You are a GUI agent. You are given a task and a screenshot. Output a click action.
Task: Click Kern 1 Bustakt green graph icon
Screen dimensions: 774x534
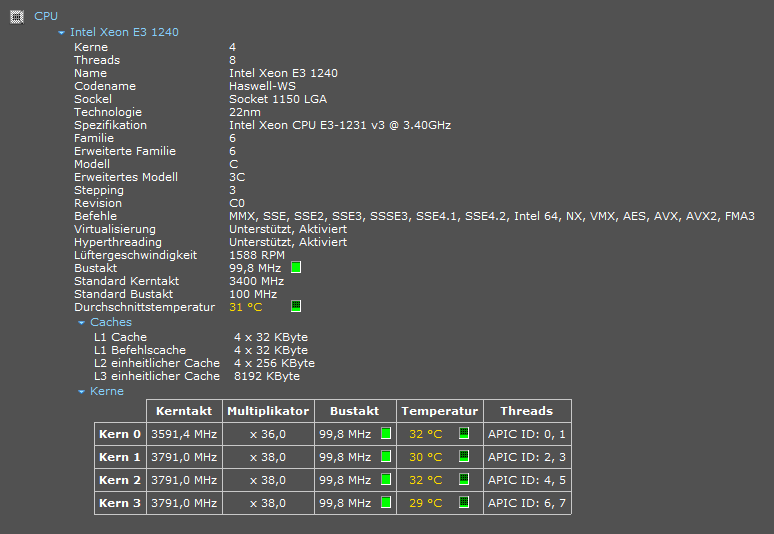[x=386, y=457]
